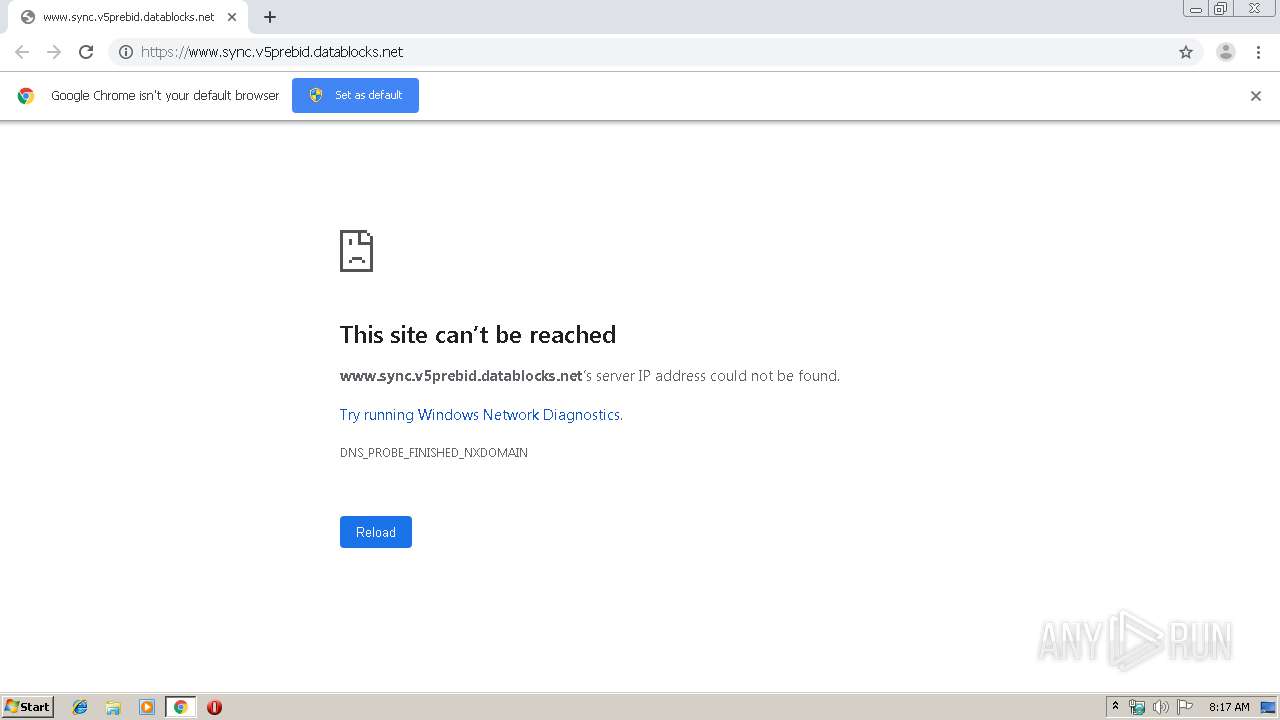Open a new tab with plus icon
This screenshot has height=720, width=1280.
pos(270,17)
